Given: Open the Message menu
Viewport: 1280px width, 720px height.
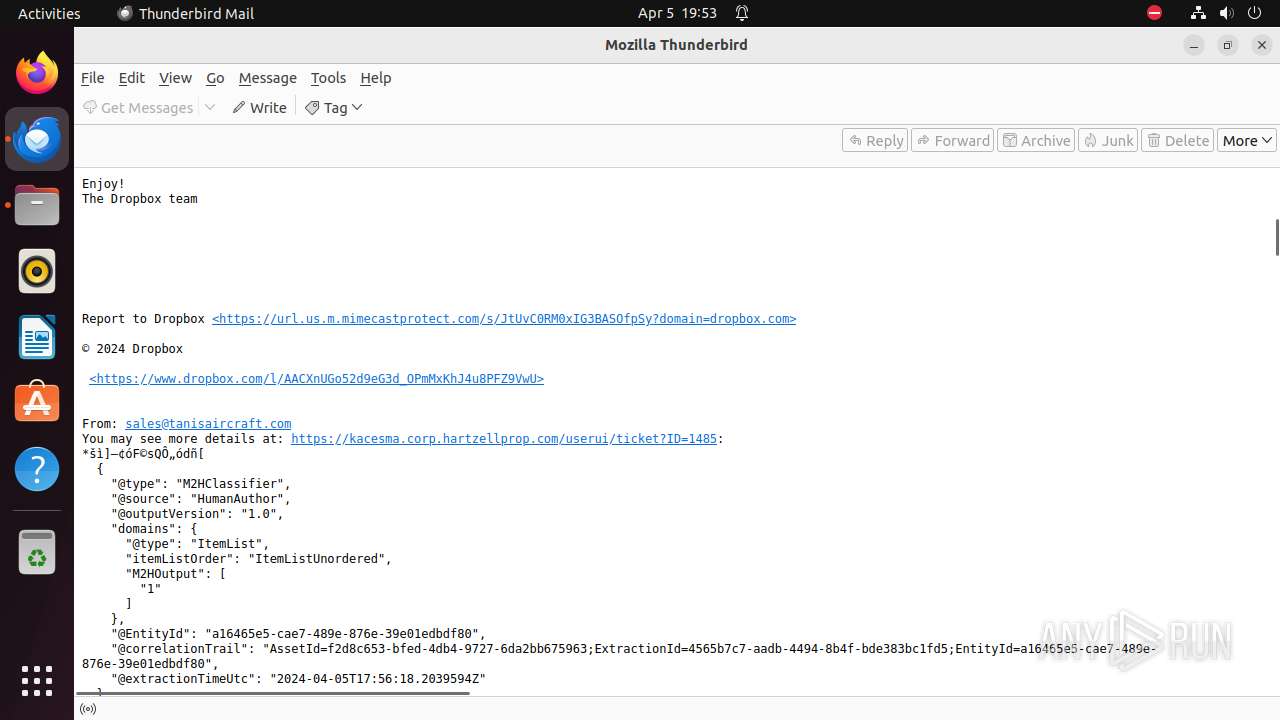Looking at the screenshot, I should coord(267,78).
